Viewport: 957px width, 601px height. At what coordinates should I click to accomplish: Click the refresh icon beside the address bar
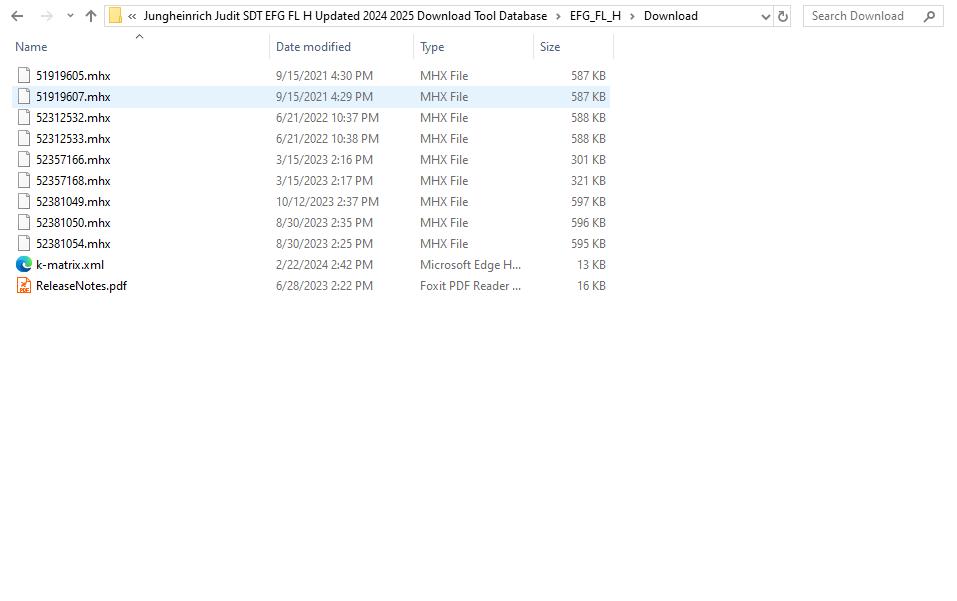[781, 16]
